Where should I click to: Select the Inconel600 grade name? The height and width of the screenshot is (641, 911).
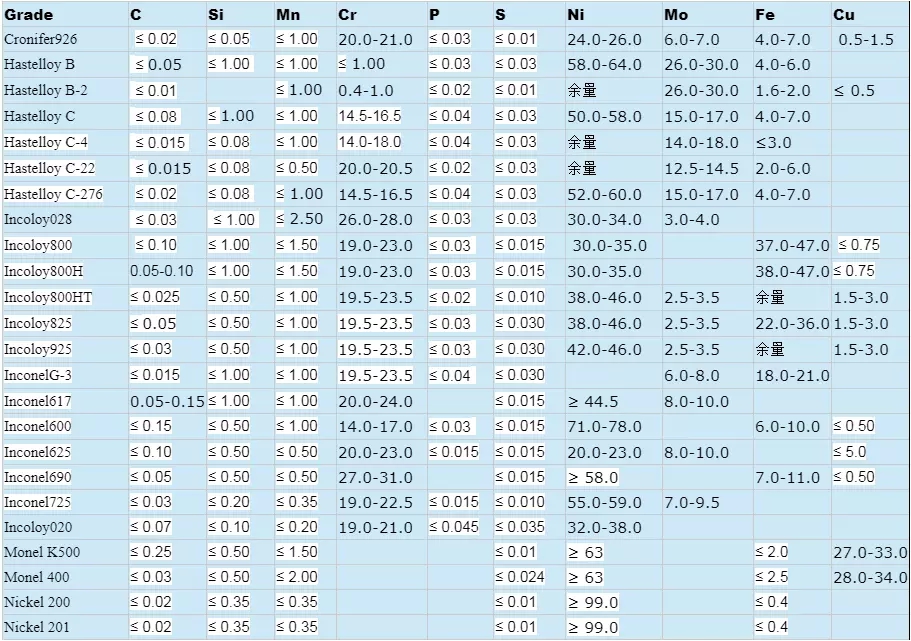[37, 427]
